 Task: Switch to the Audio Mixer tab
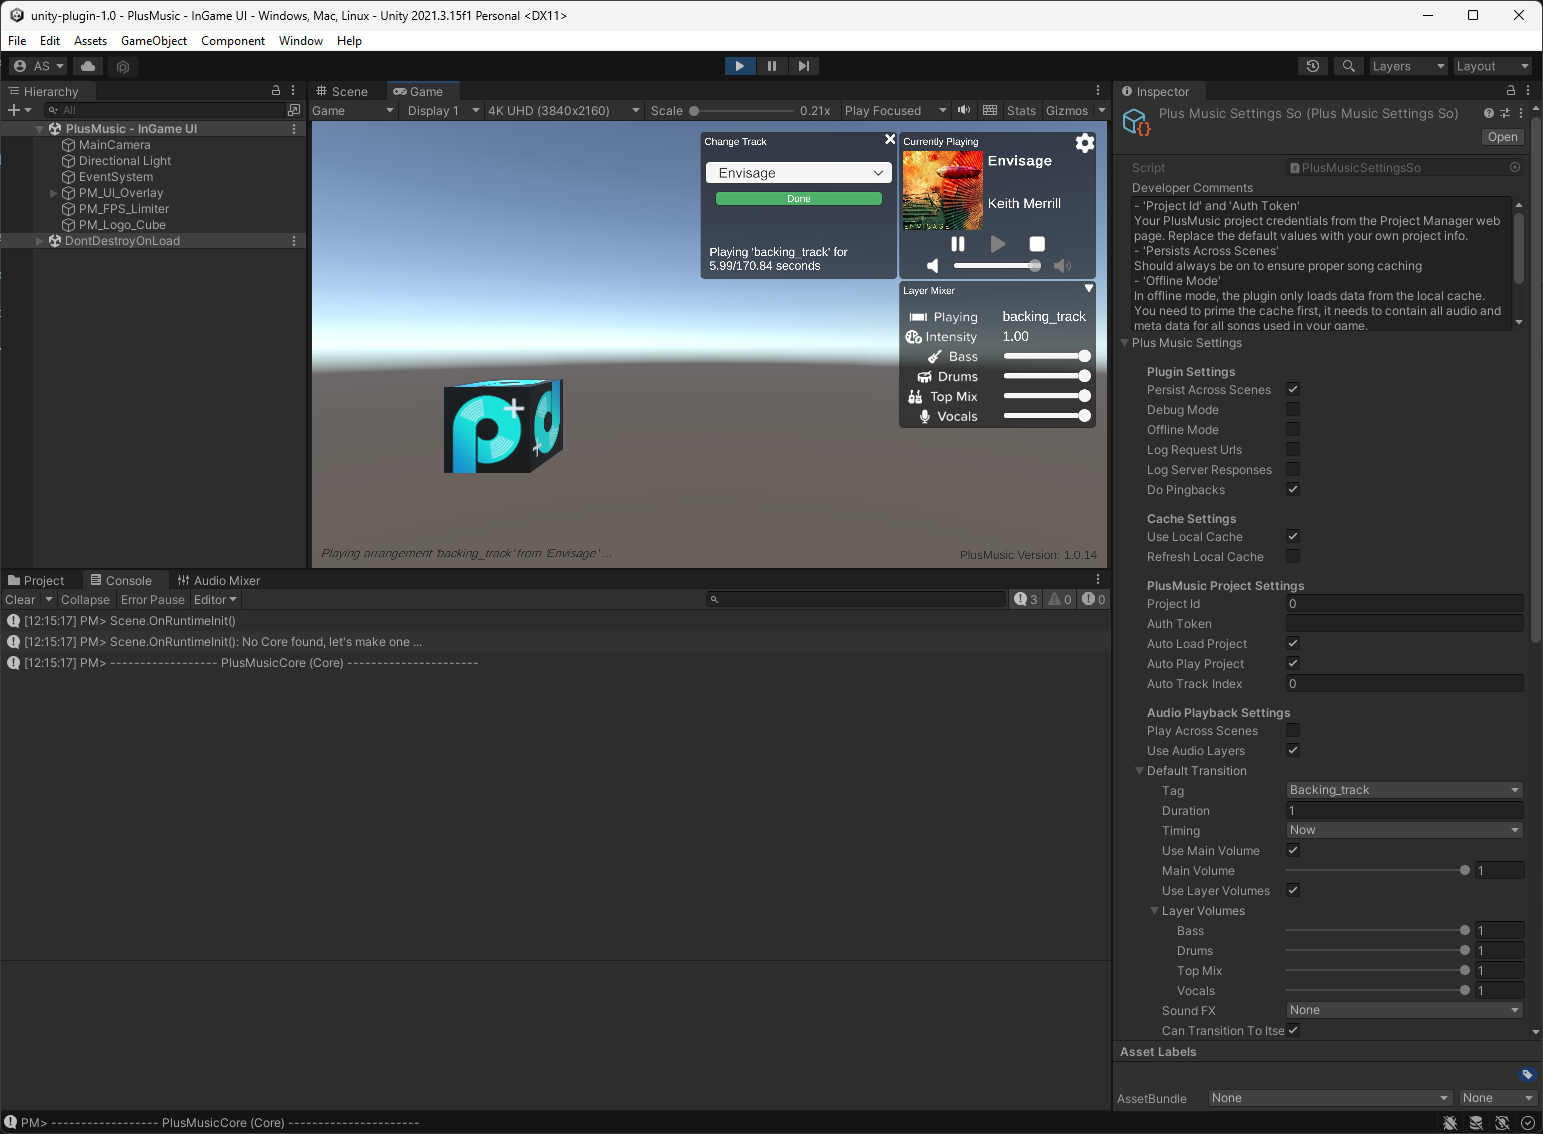tap(218, 580)
